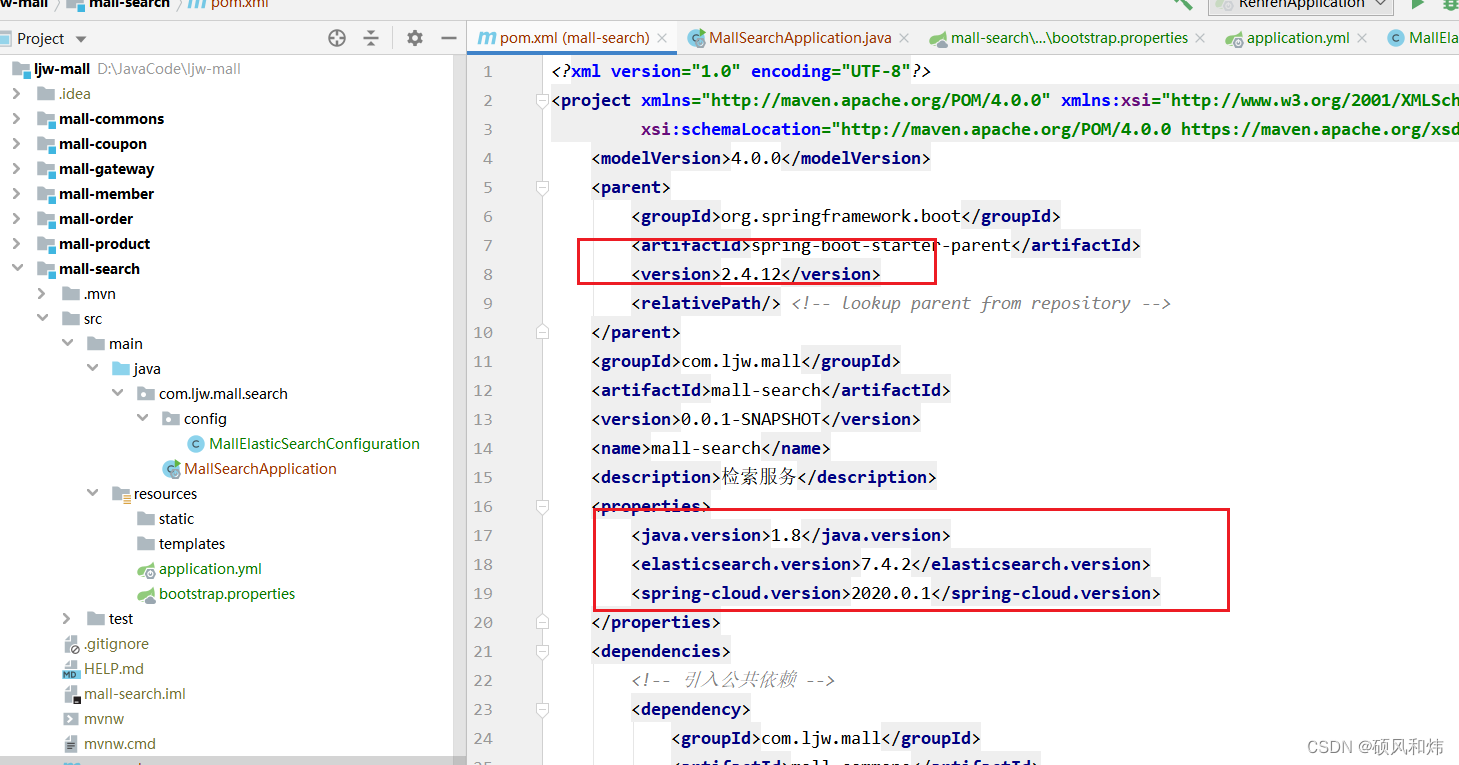
Task: Click the fold end marker at line 10
Action: point(542,332)
